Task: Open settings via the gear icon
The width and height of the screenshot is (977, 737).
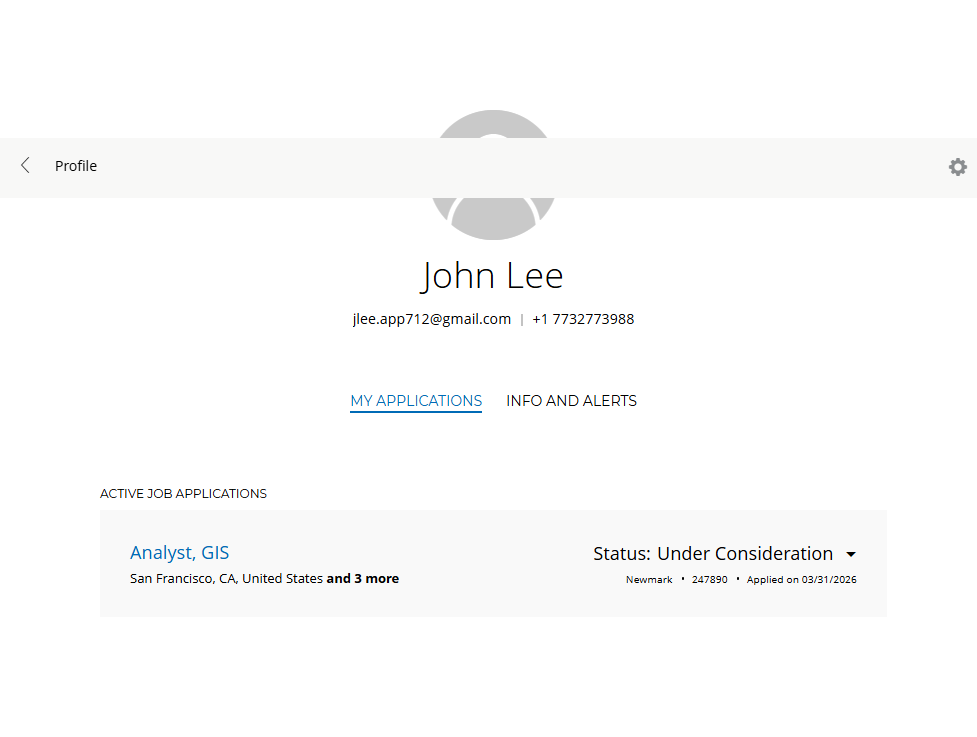Action: [957, 167]
